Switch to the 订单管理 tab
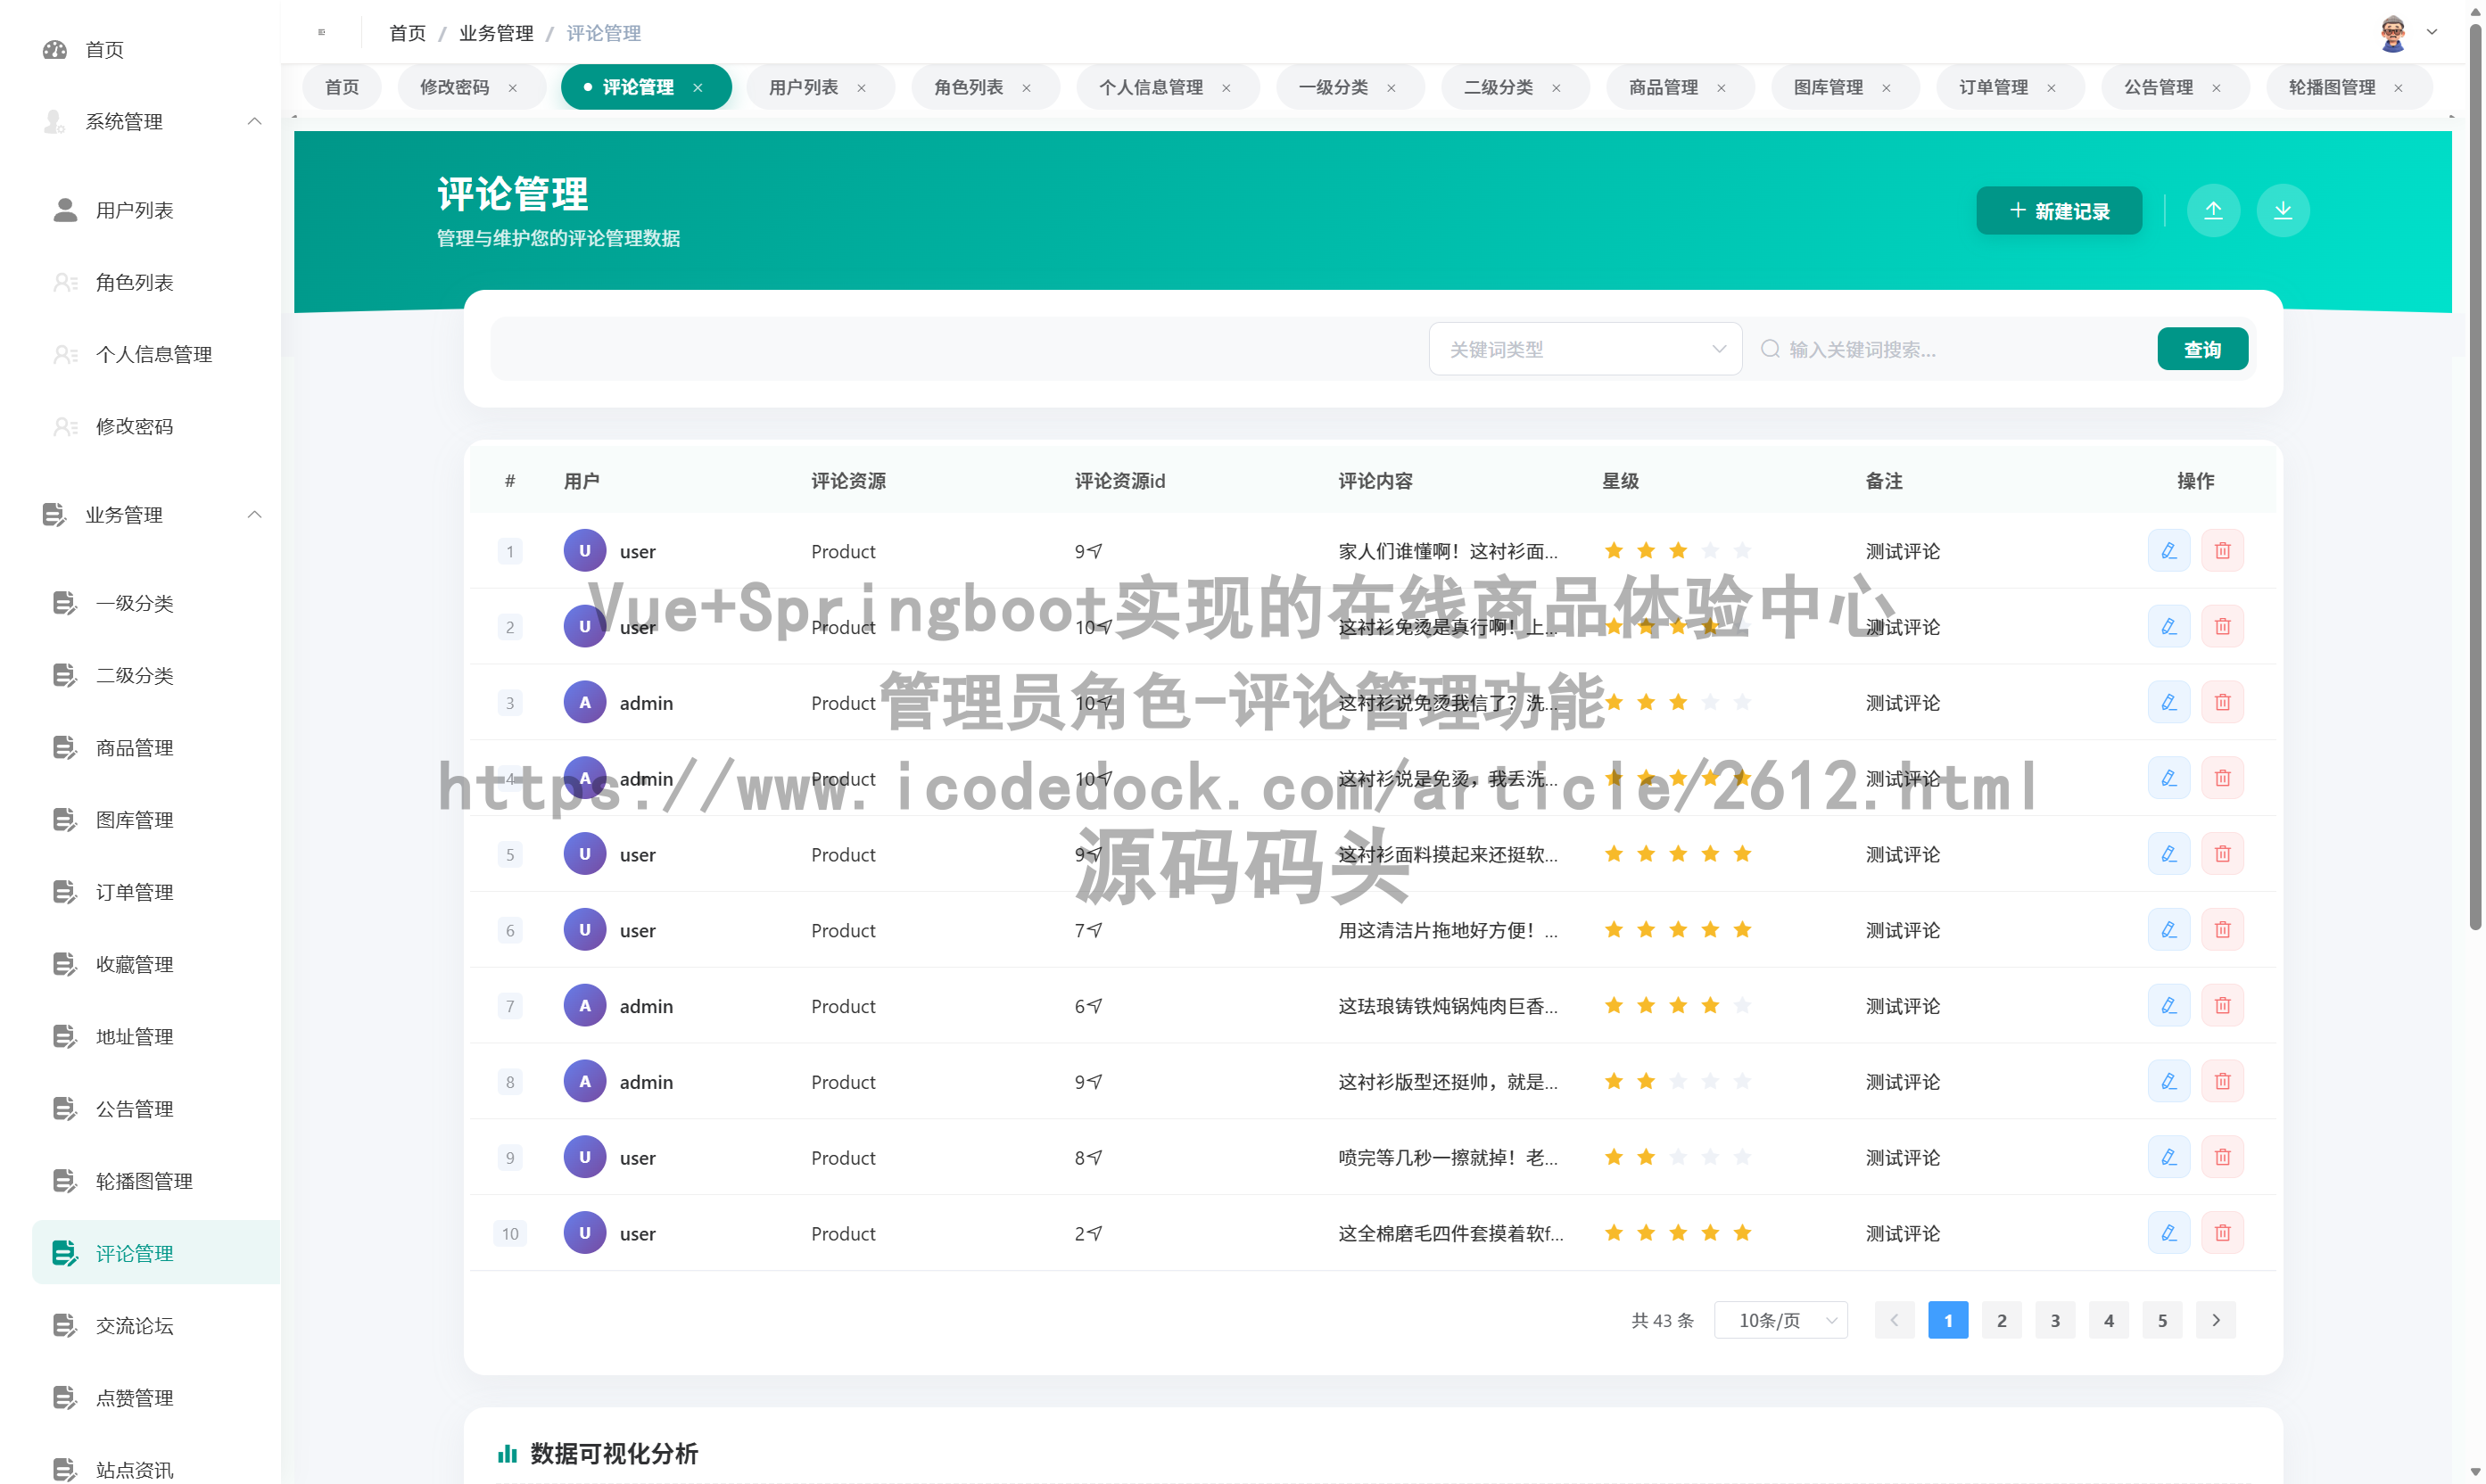 point(1995,87)
